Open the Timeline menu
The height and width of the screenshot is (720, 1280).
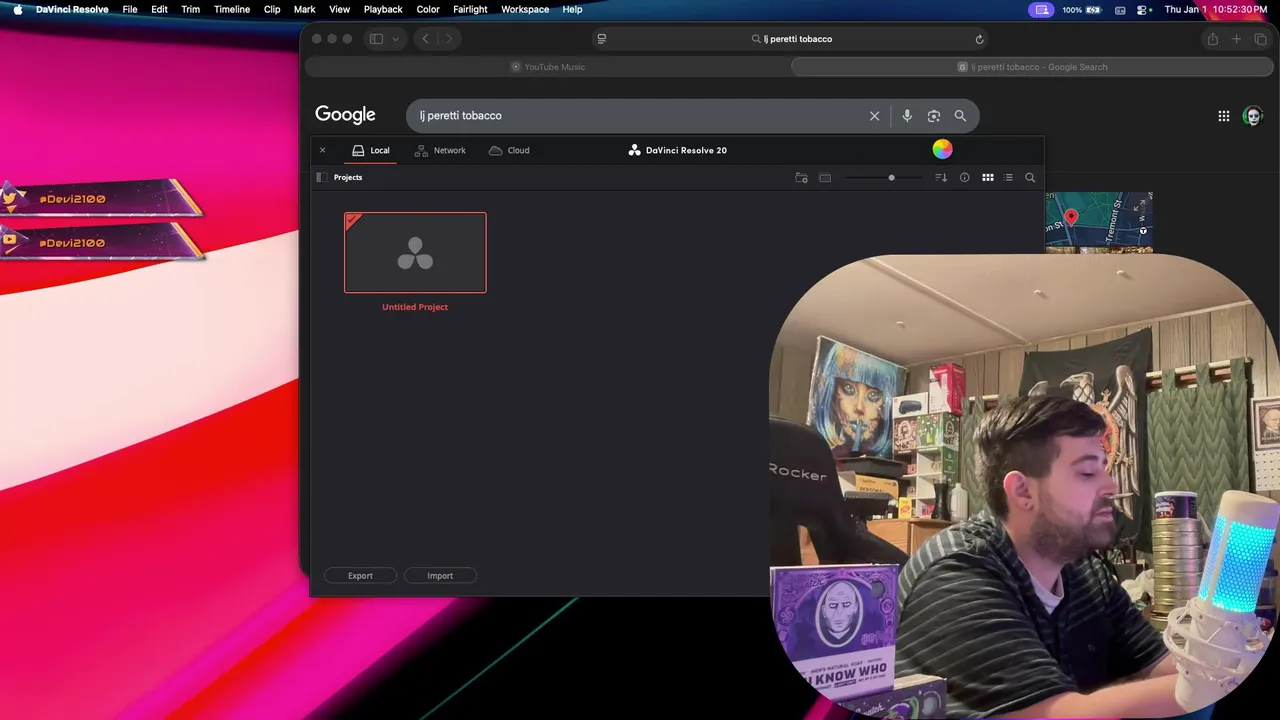[232, 9]
